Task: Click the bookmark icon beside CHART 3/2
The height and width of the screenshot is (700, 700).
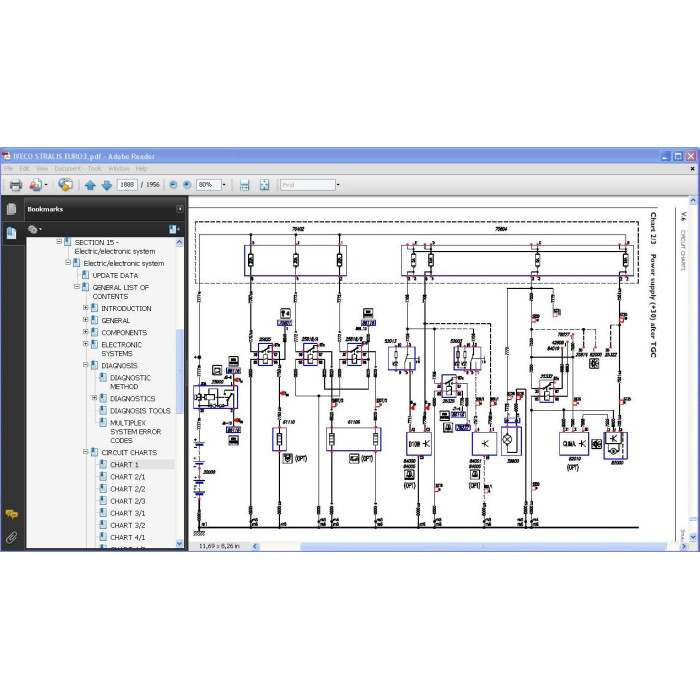Action: [x=103, y=525]
